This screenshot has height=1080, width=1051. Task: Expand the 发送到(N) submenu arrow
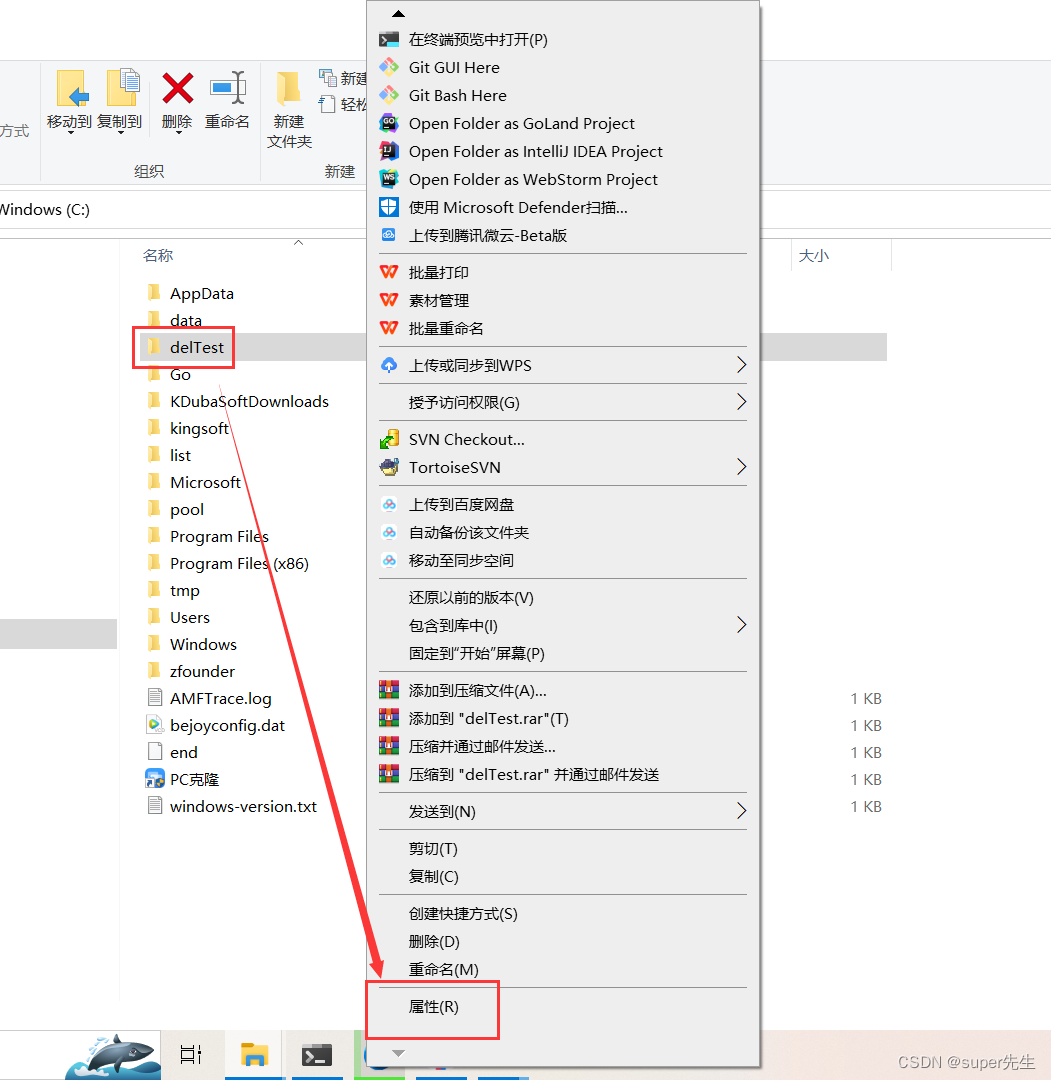pyautogui.click(x=741, y=811)
